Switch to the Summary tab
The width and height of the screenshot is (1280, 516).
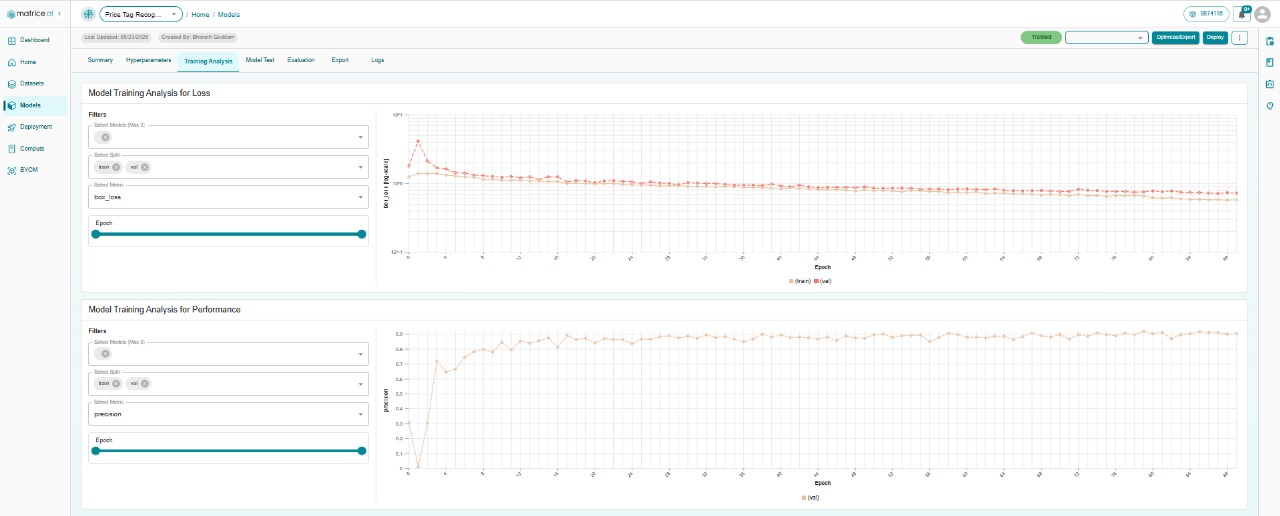(100, 60)
